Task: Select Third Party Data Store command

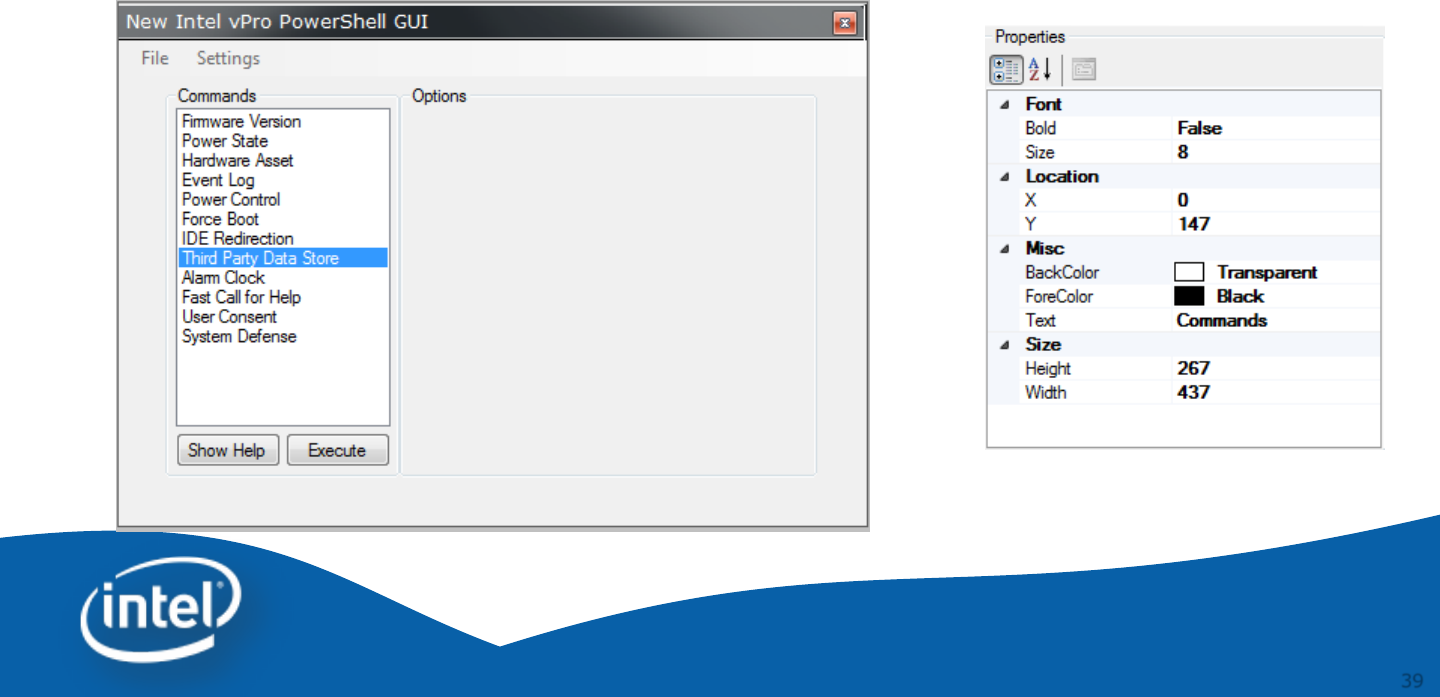Action: coord(283,258)
